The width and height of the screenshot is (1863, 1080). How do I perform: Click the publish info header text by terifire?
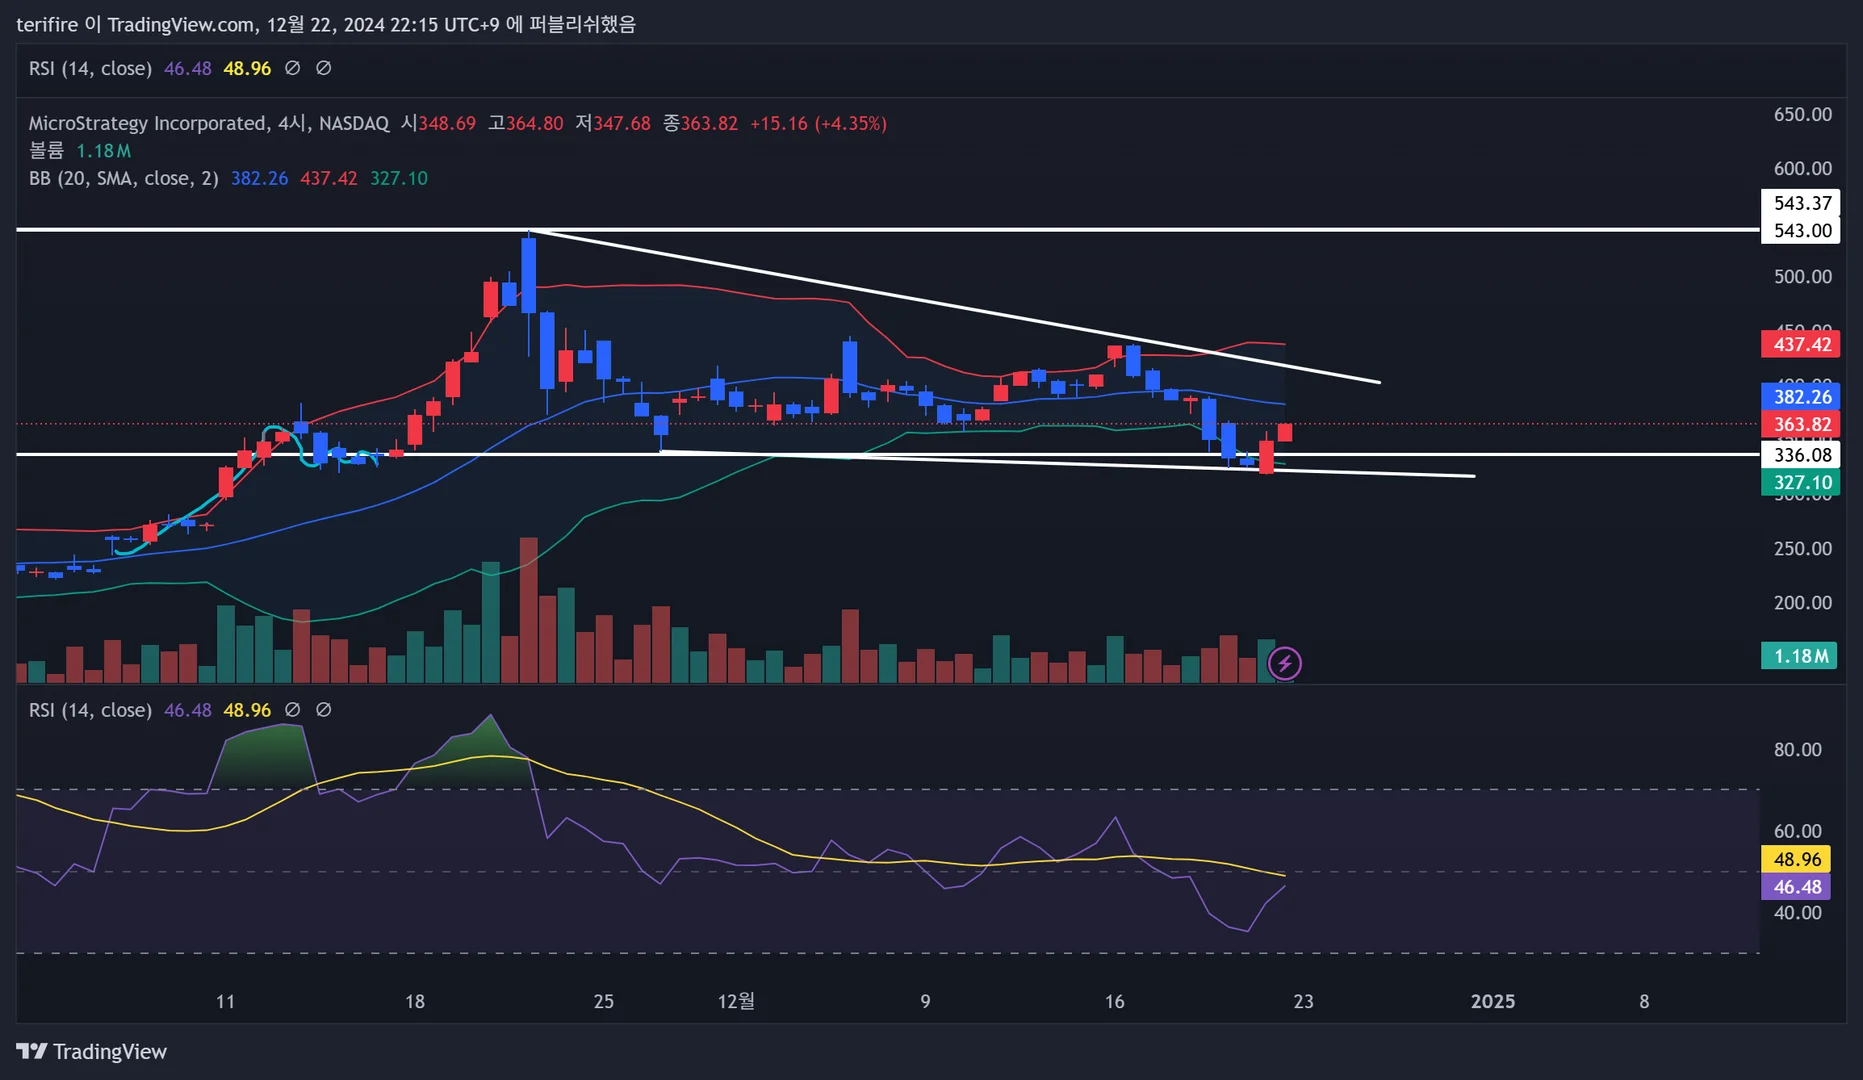326,24
